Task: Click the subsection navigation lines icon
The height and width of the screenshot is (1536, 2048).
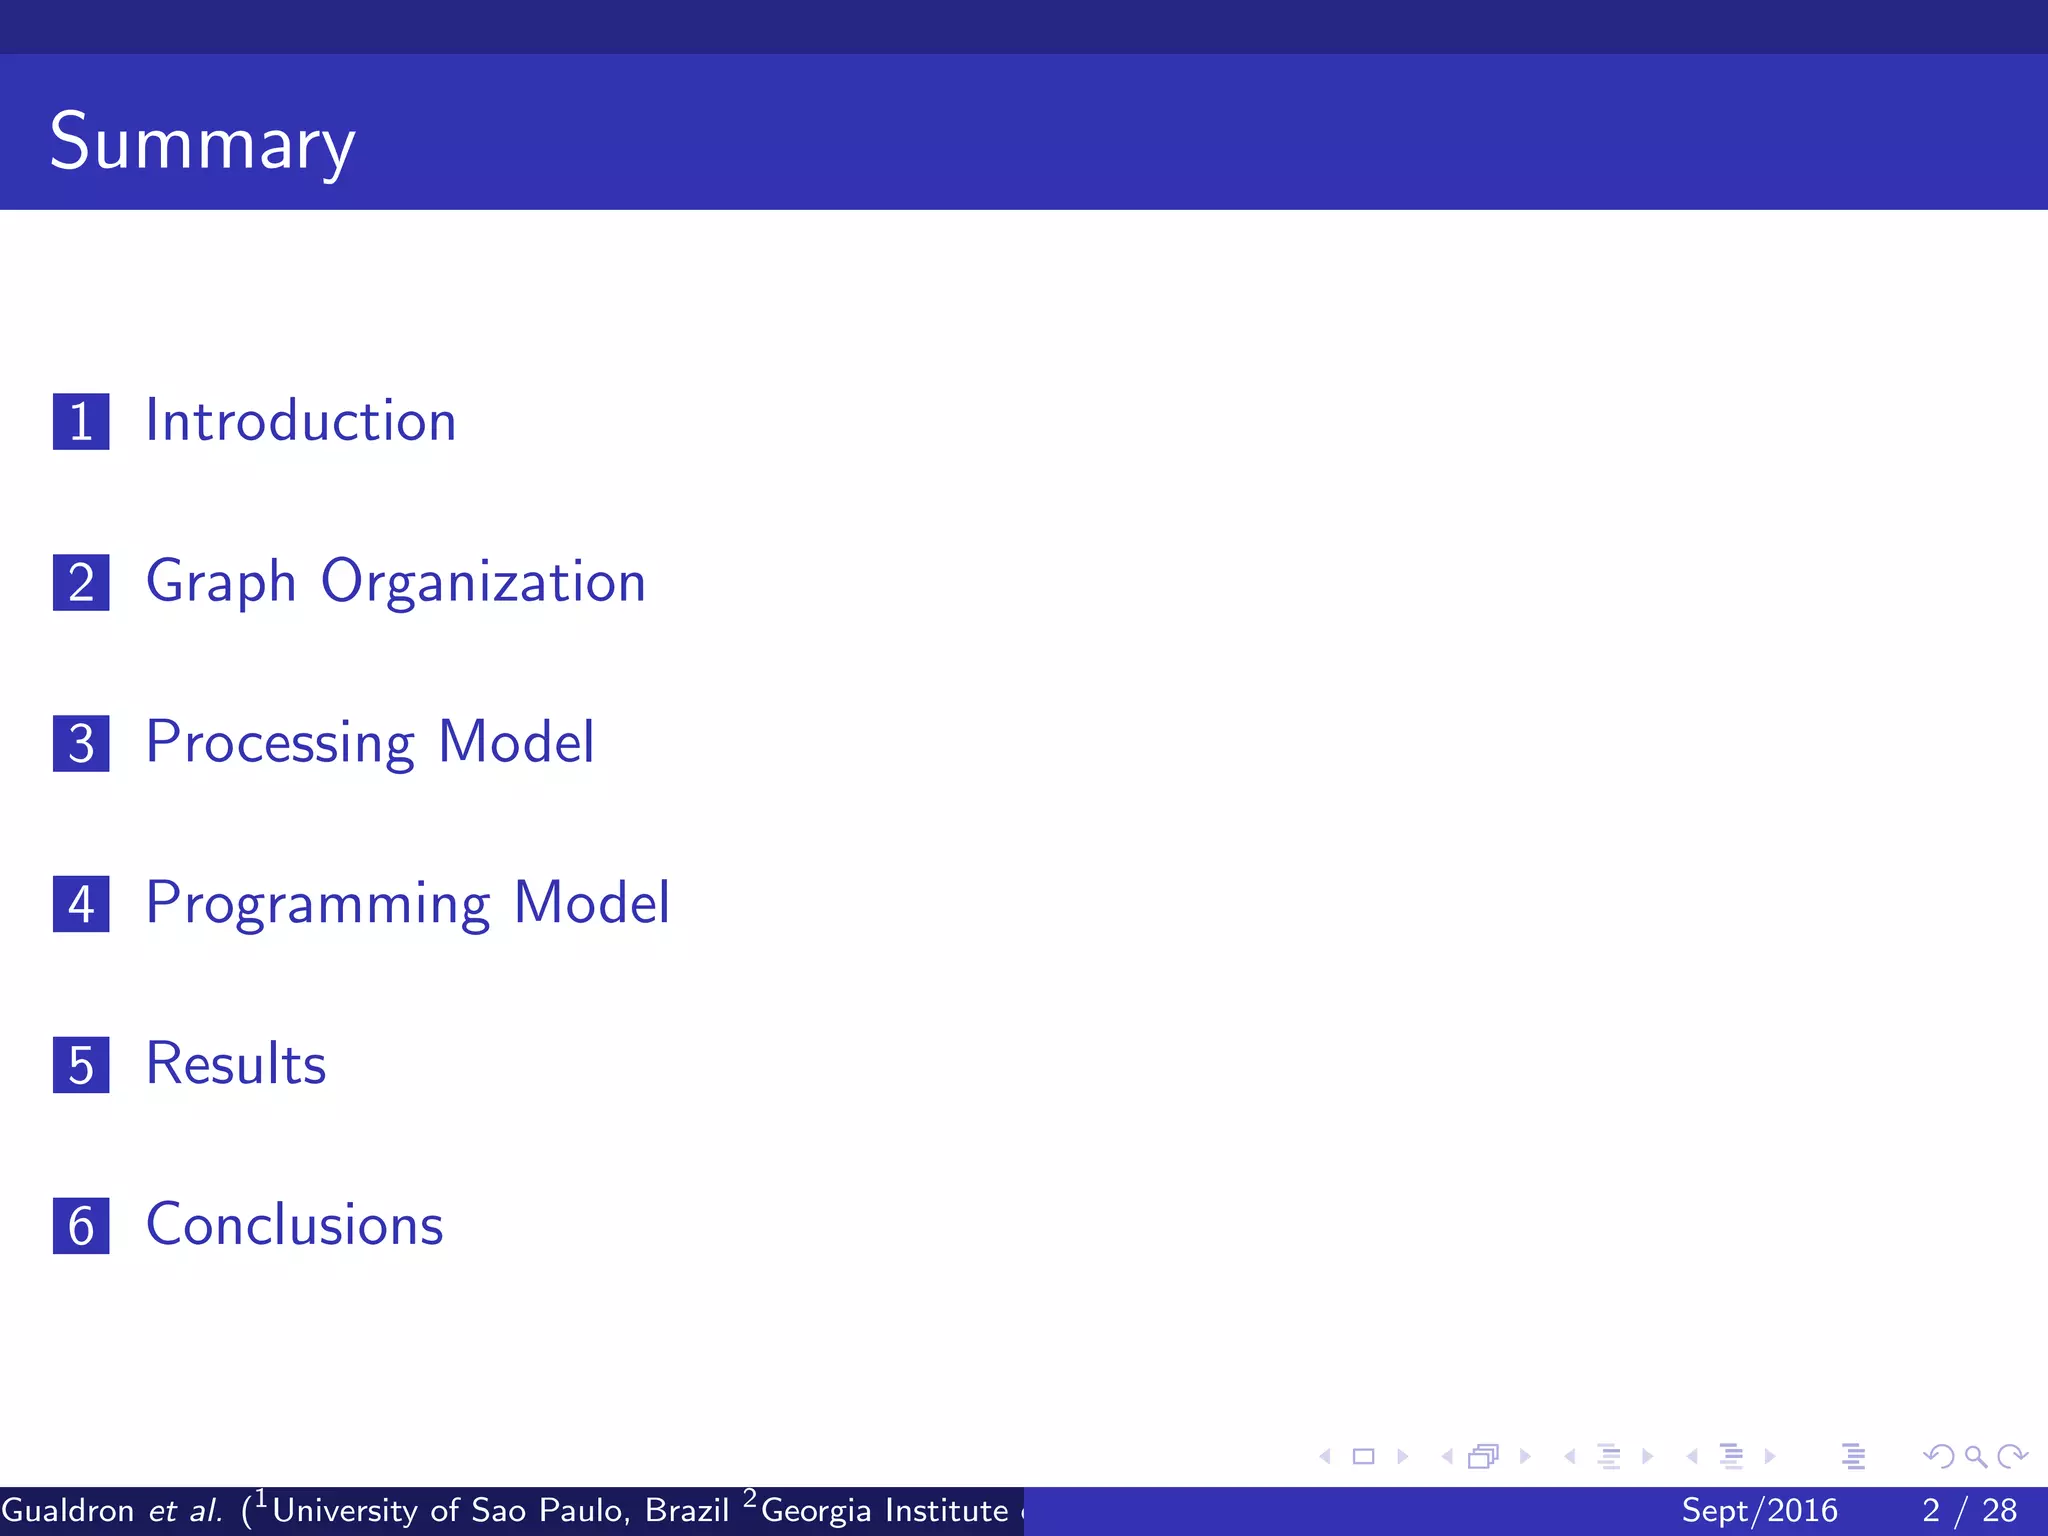Action: click(x=1609, y=1457)
